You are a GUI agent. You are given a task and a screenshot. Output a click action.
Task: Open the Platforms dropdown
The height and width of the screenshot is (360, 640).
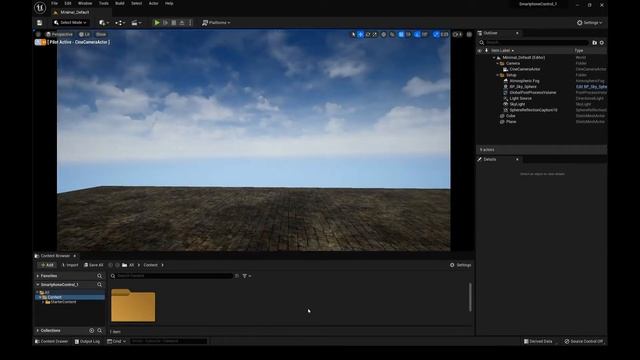[216, 23]
